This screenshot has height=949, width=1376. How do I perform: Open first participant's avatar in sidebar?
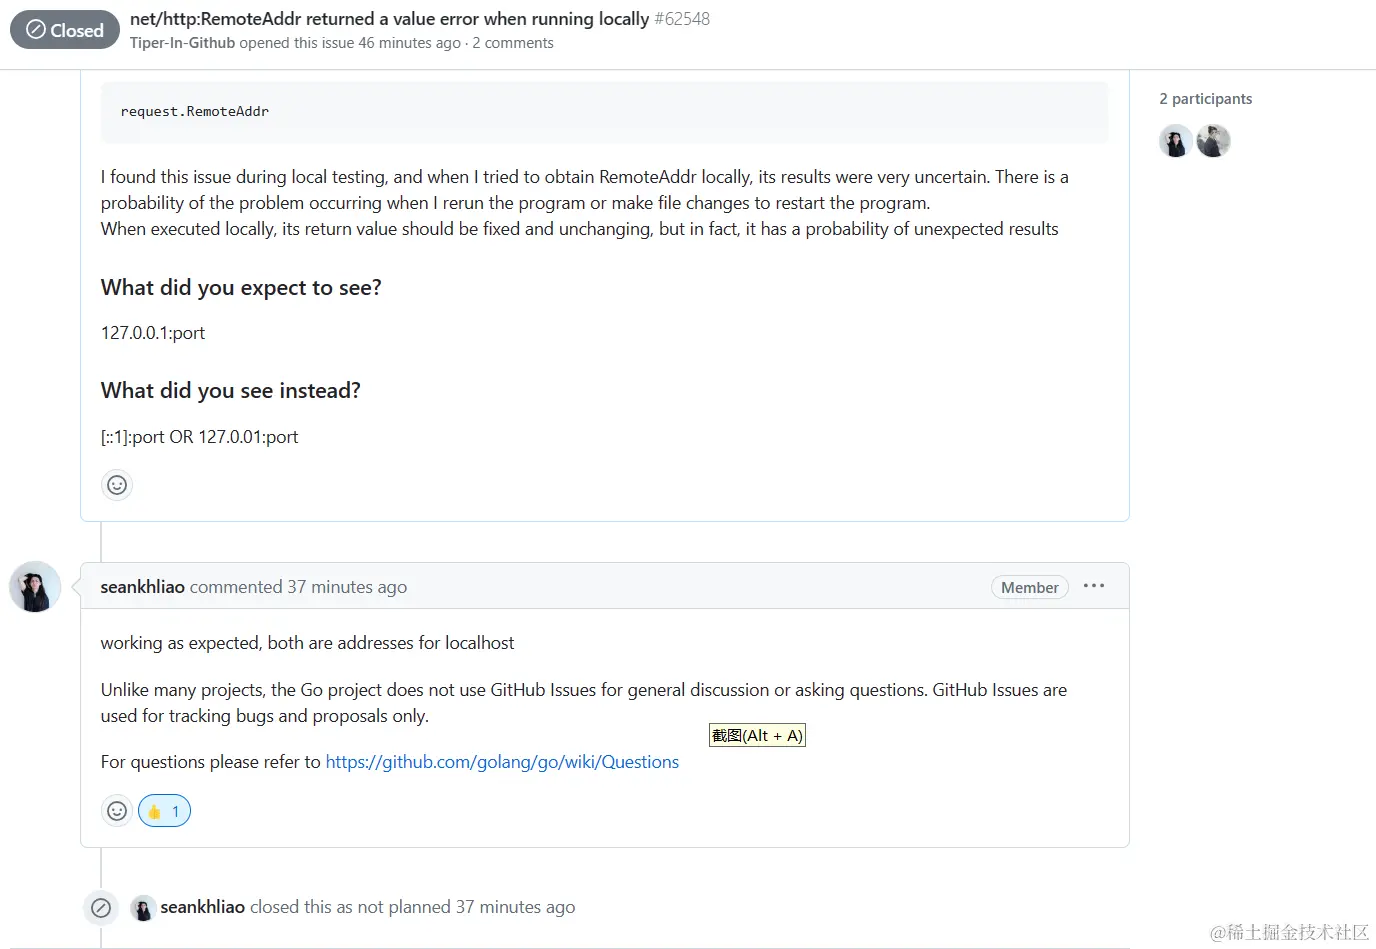click(x=1176, y=141)
